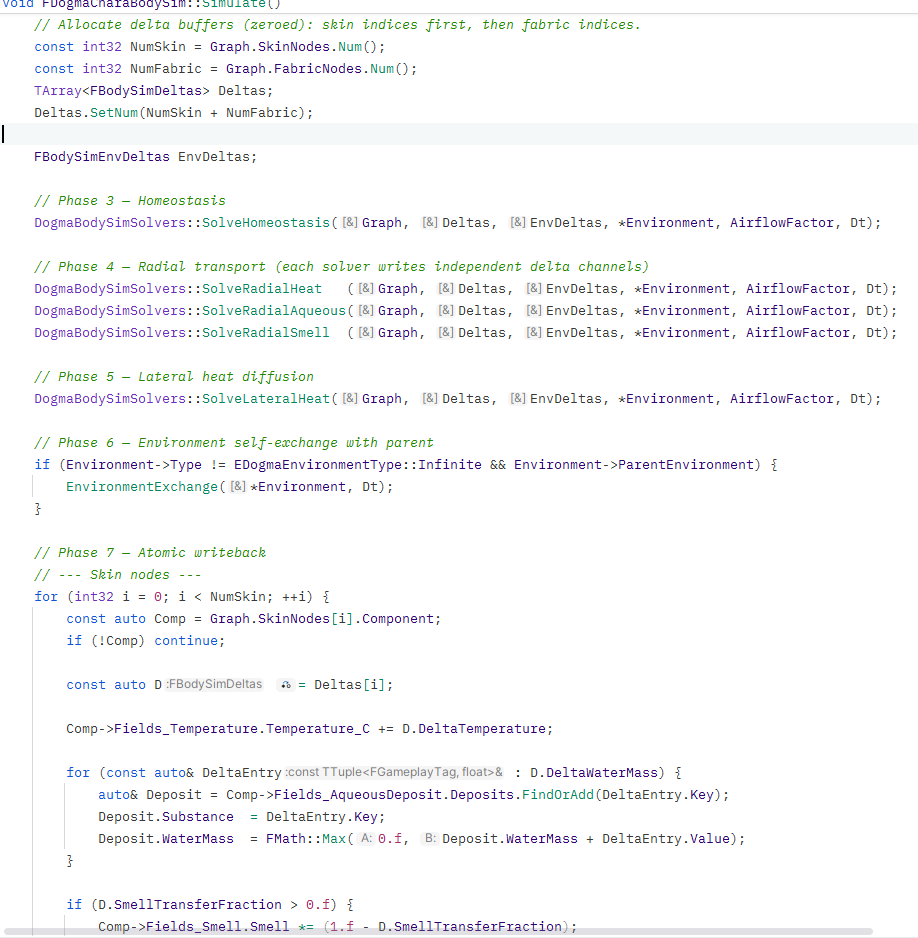Screen dimensions: 918x938
Task: Click SmellTransferFraction in the if condition
Action: pos(198,904)
